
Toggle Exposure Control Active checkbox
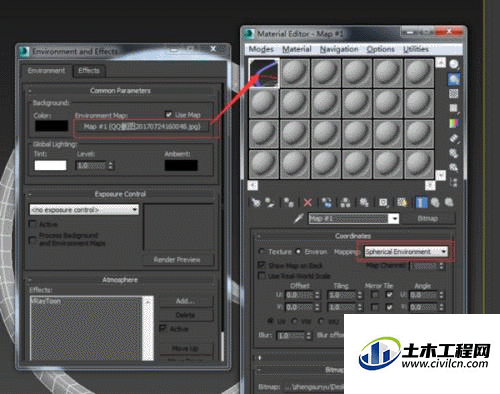pyautogui.click(x=33, y=224)
